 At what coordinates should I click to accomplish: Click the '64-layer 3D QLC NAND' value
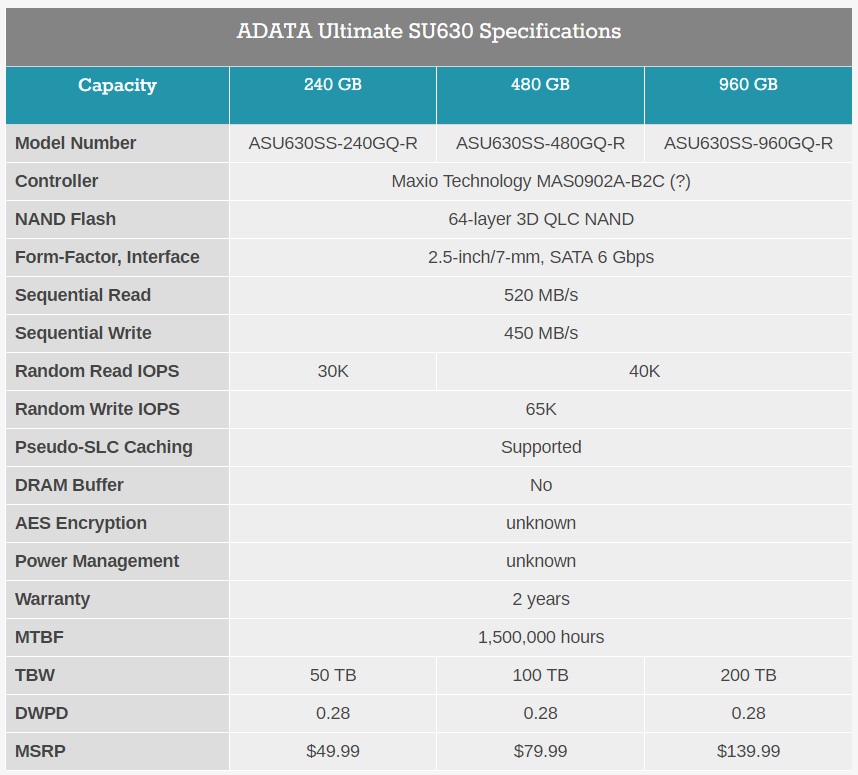(x=541, y=219)
